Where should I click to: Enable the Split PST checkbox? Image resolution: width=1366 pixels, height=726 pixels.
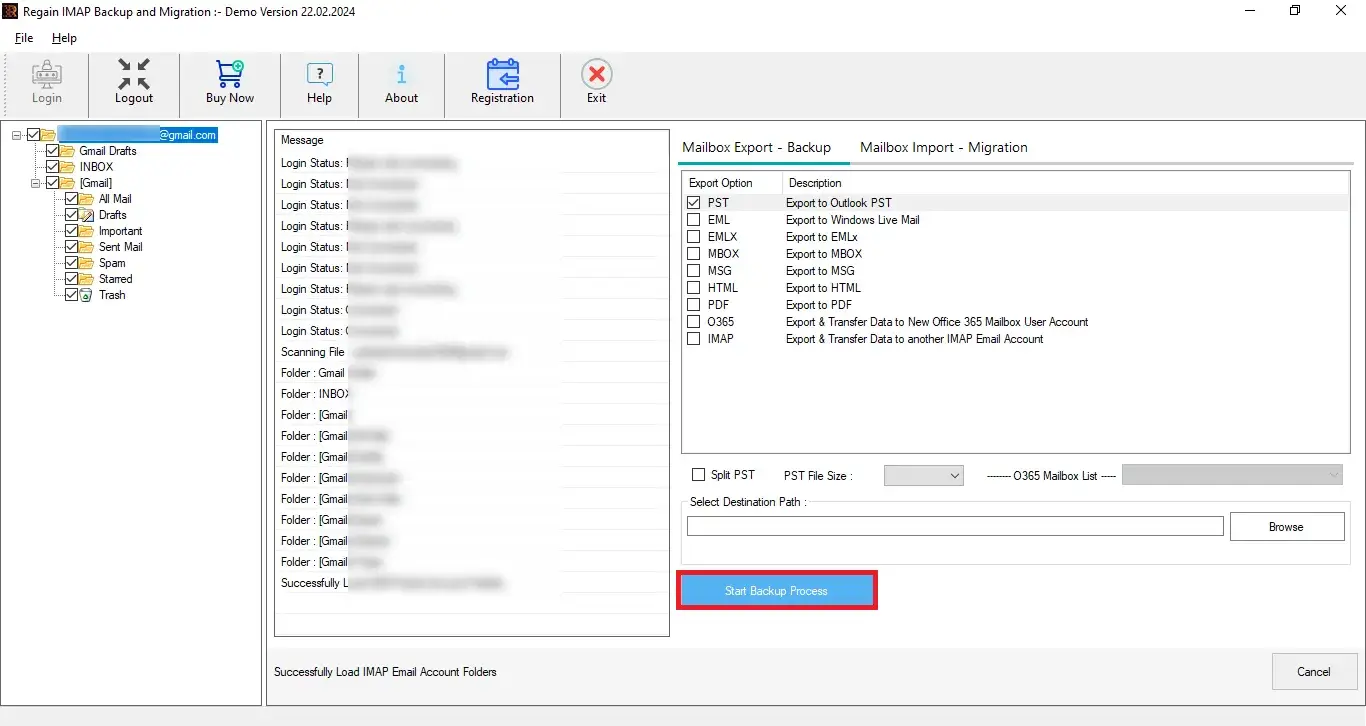(x=699, y=475)
